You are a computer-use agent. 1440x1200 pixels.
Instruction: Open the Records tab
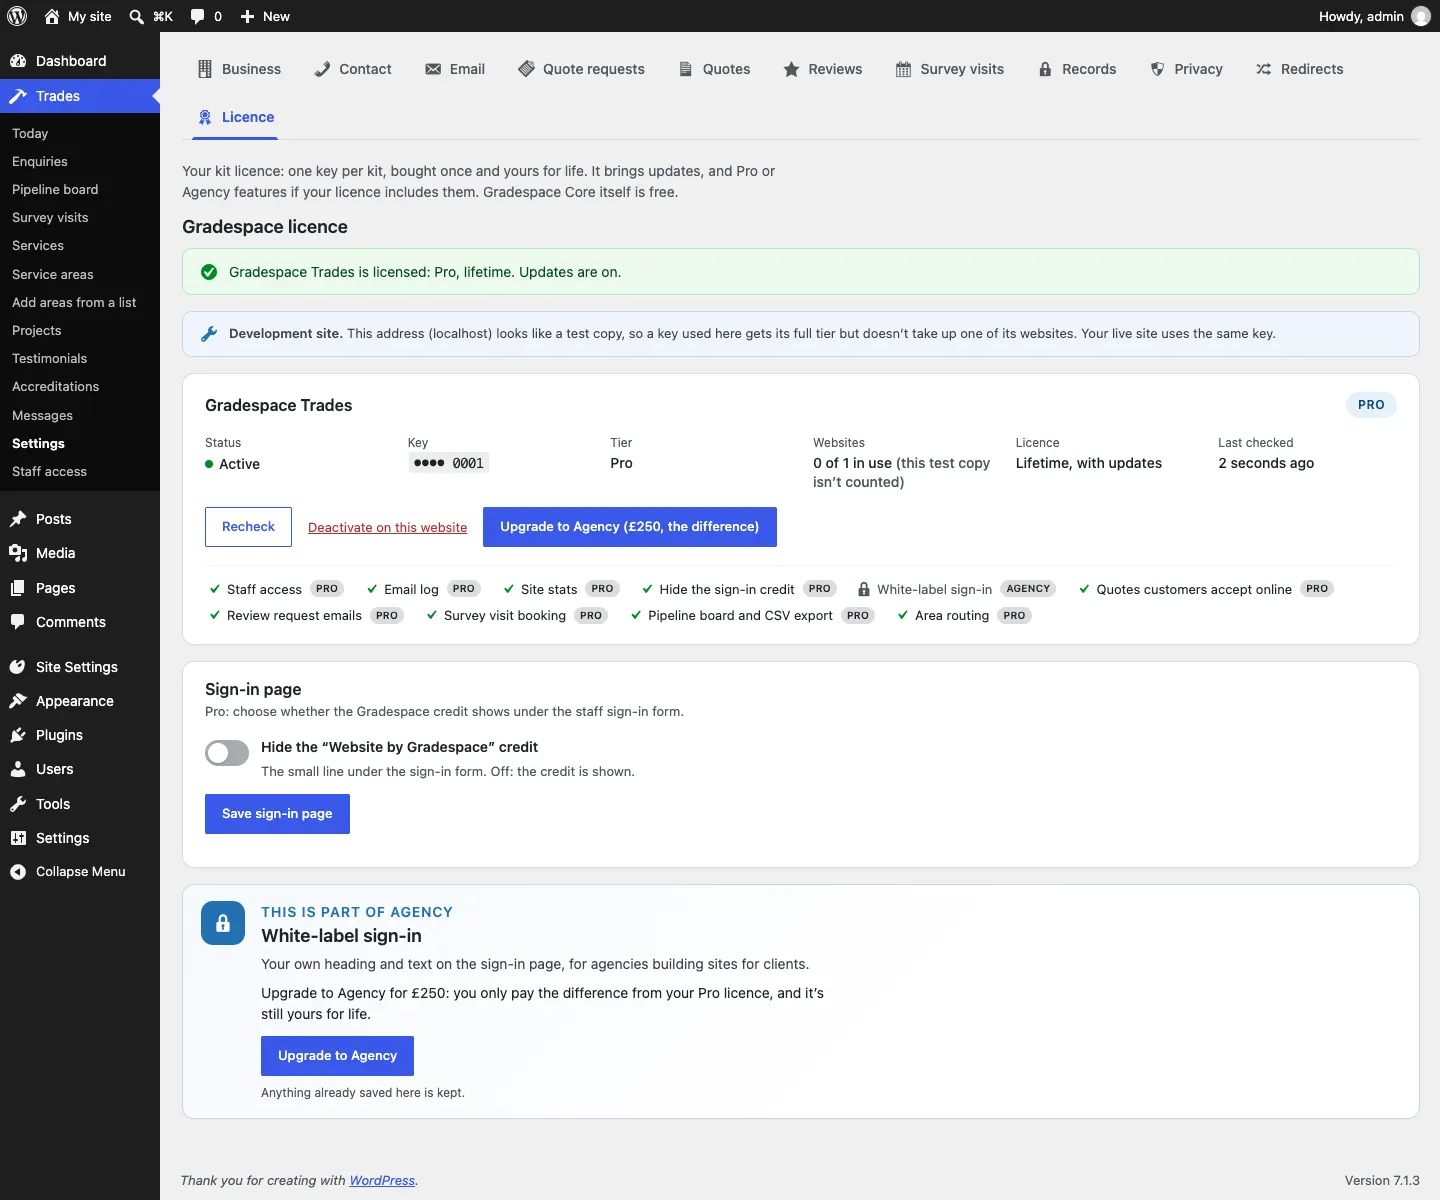1076,69
